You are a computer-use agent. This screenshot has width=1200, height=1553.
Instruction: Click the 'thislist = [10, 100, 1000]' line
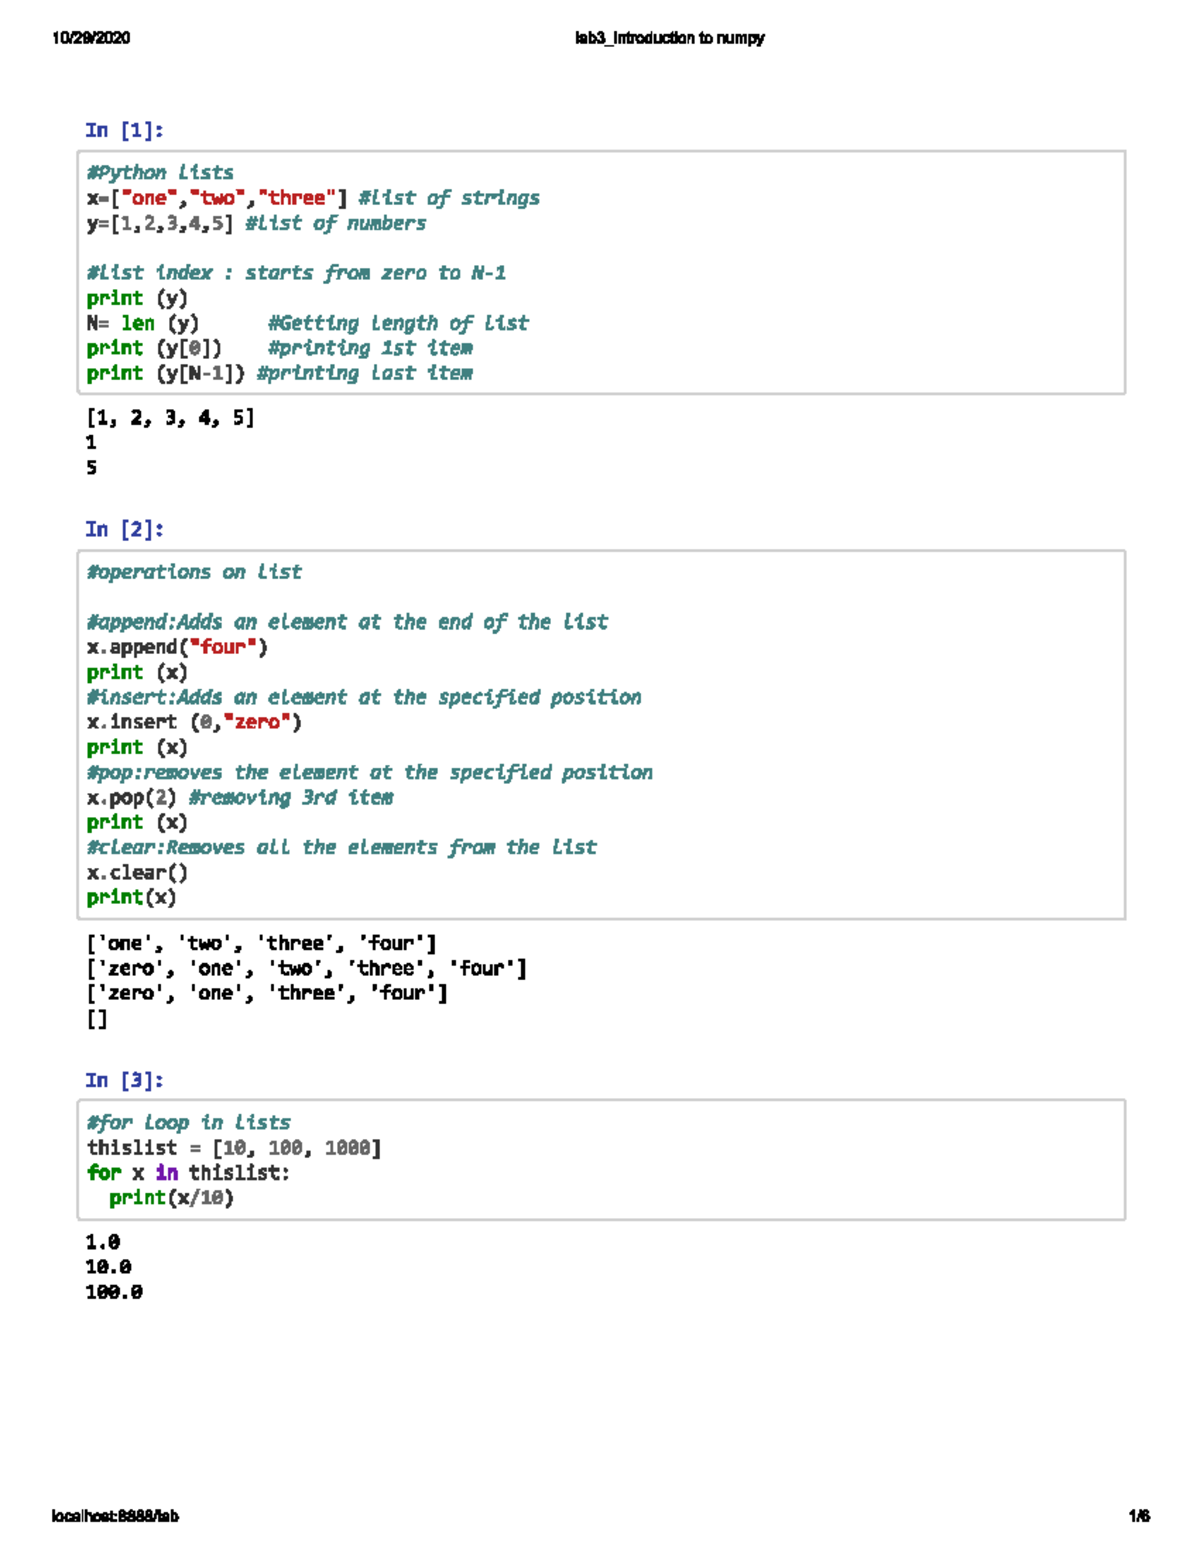click(234, 1148)
